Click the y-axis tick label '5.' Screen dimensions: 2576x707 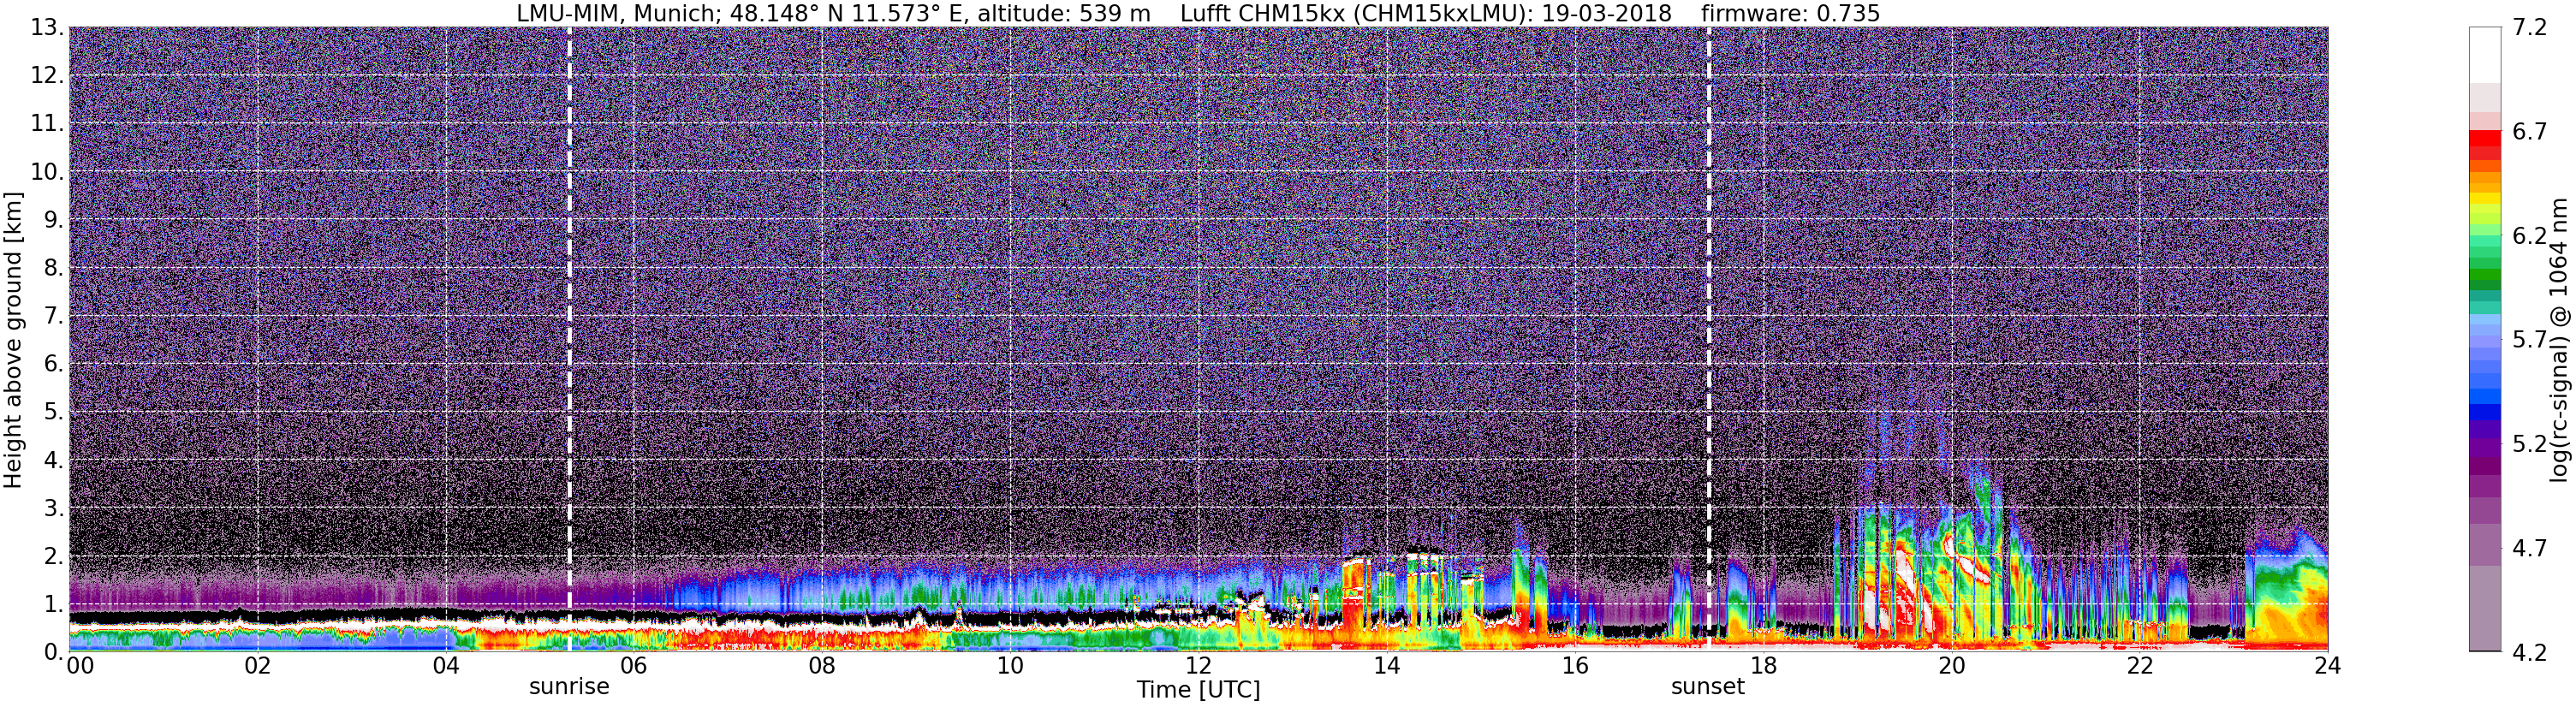54,411
